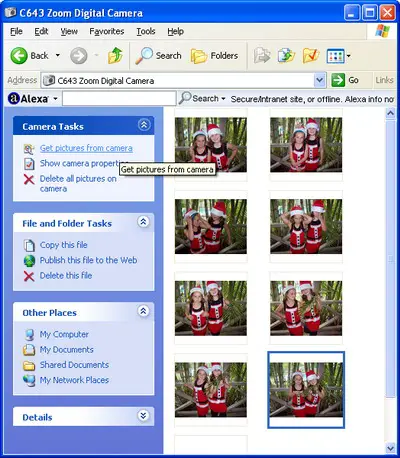Select the left thumbnail in second row
This screenshot has width=400, height=458.
click(x=211, y=226)
